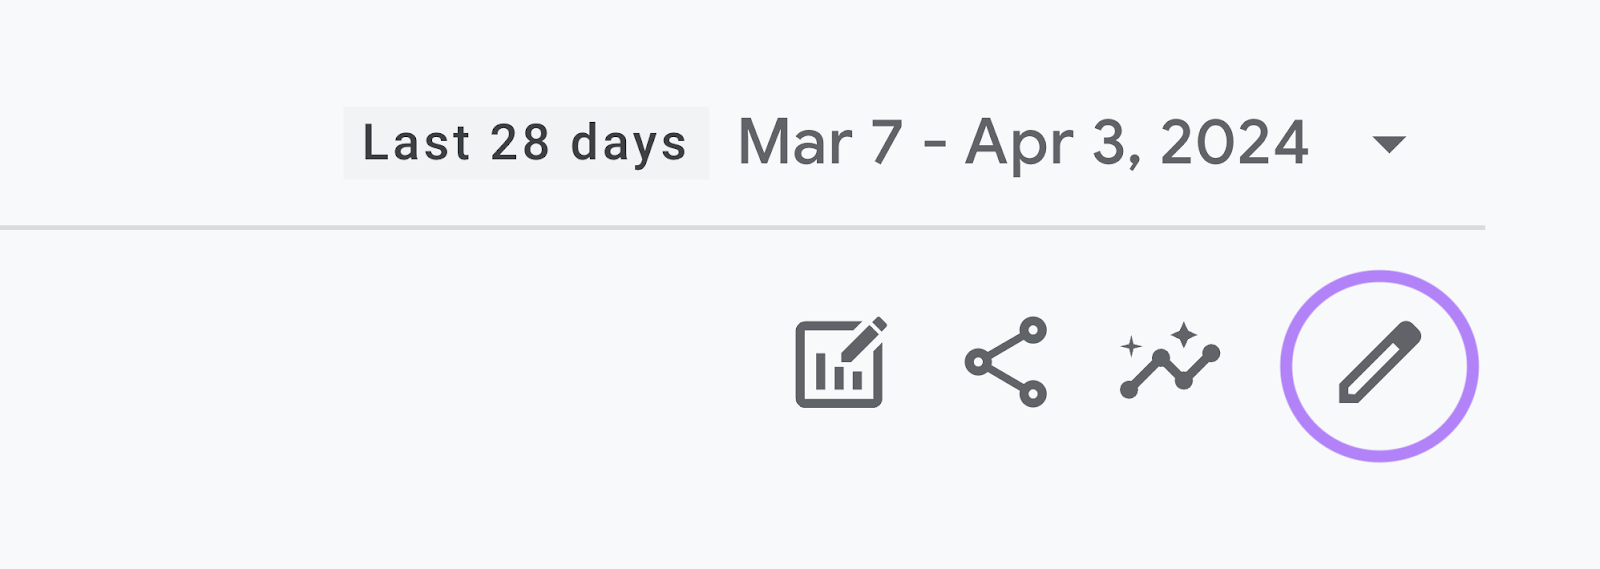Screen dimensions: 1600x569
Task: Edit the report using the pencil button
Action: click(x=1379, y=364)
